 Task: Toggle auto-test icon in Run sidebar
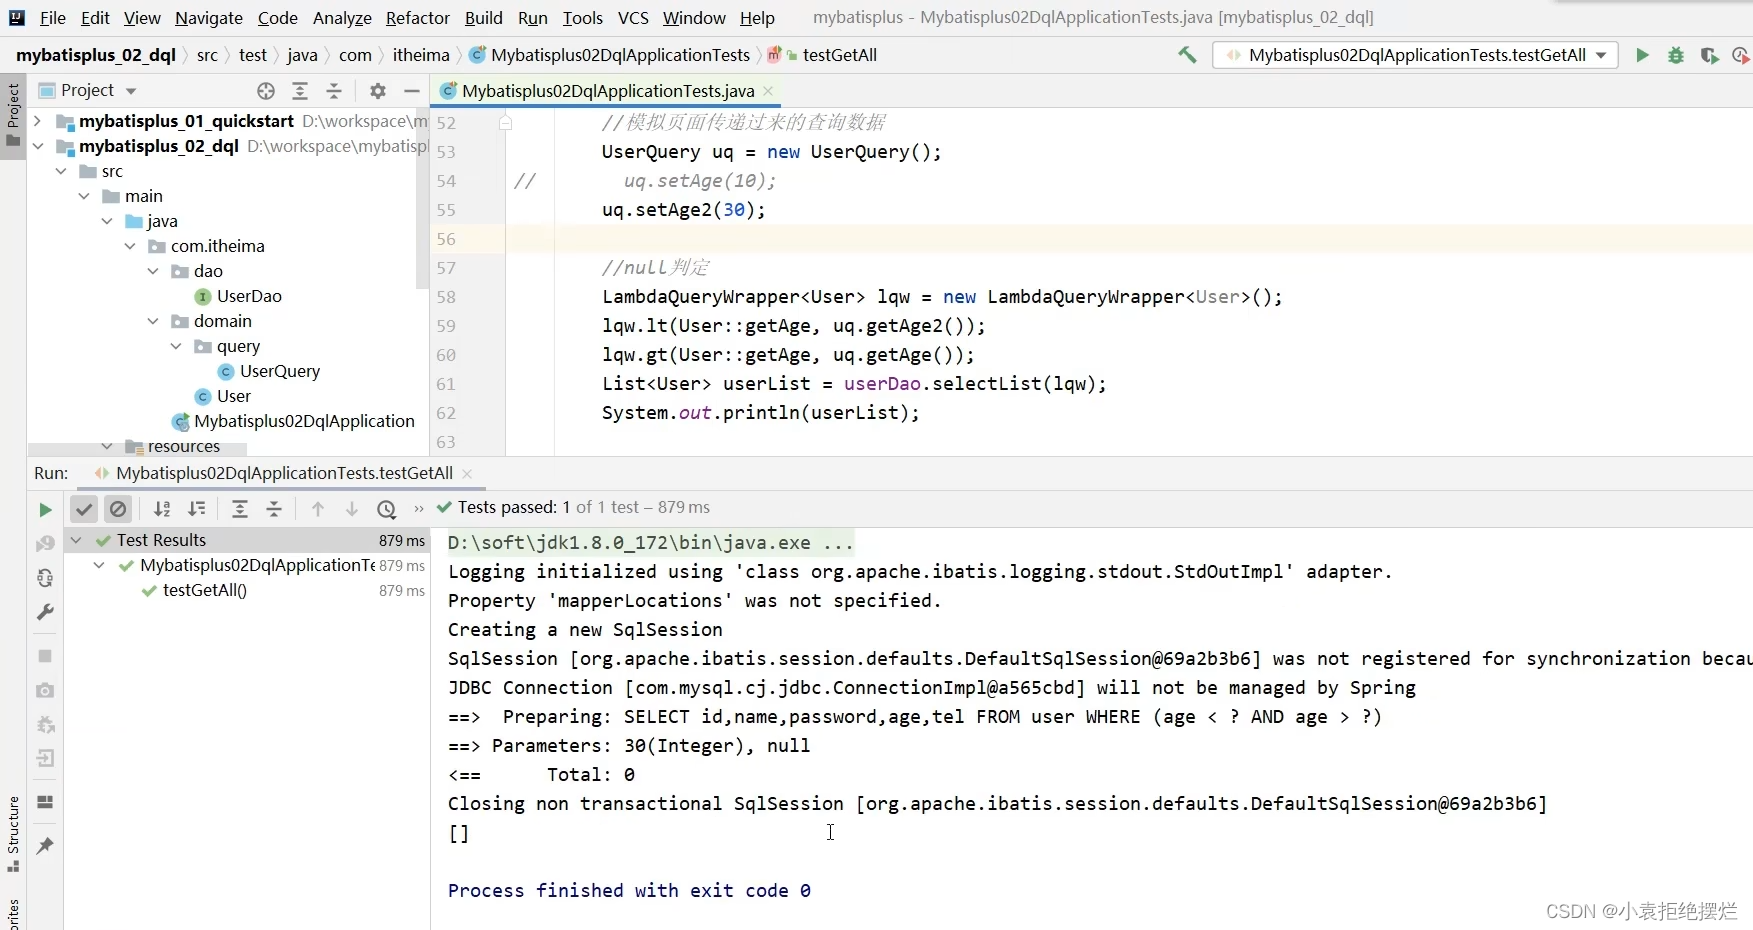tap(45, 578)
